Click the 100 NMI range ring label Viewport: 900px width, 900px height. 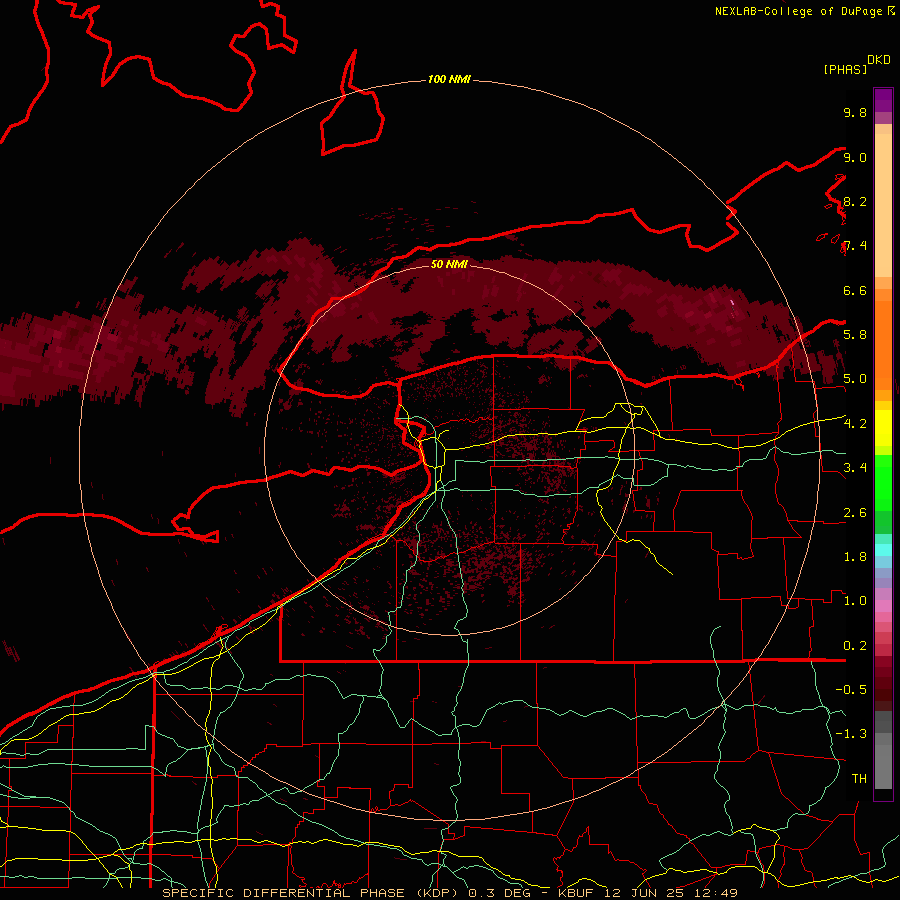point(449,79)
